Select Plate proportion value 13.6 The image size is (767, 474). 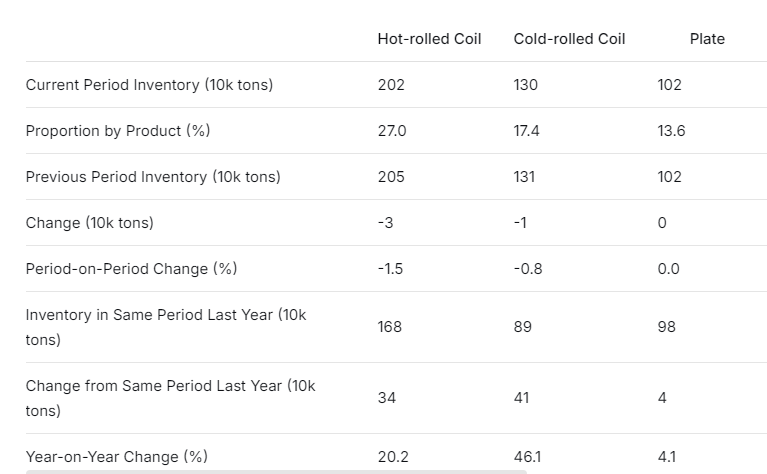click(x=671, y=131)
